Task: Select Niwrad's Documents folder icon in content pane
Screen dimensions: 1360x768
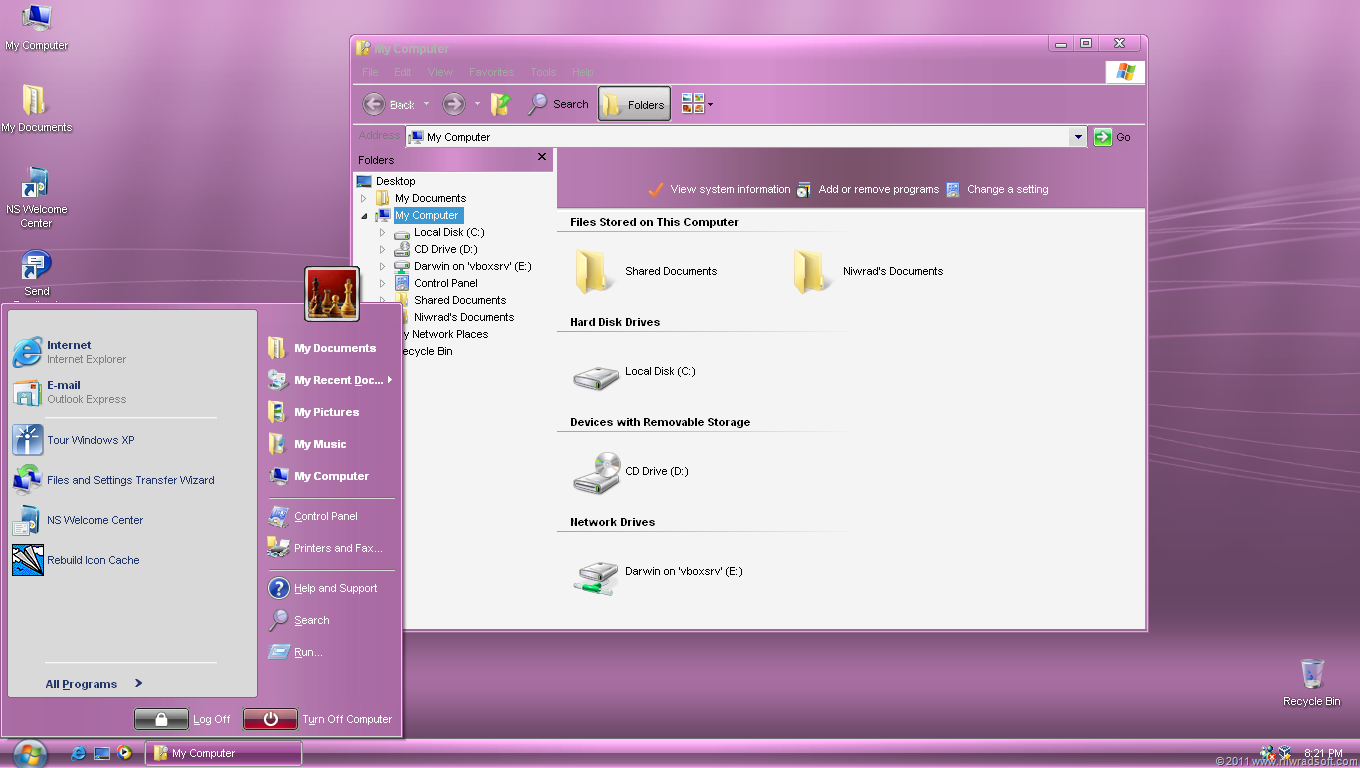Action: click(811, 271)
